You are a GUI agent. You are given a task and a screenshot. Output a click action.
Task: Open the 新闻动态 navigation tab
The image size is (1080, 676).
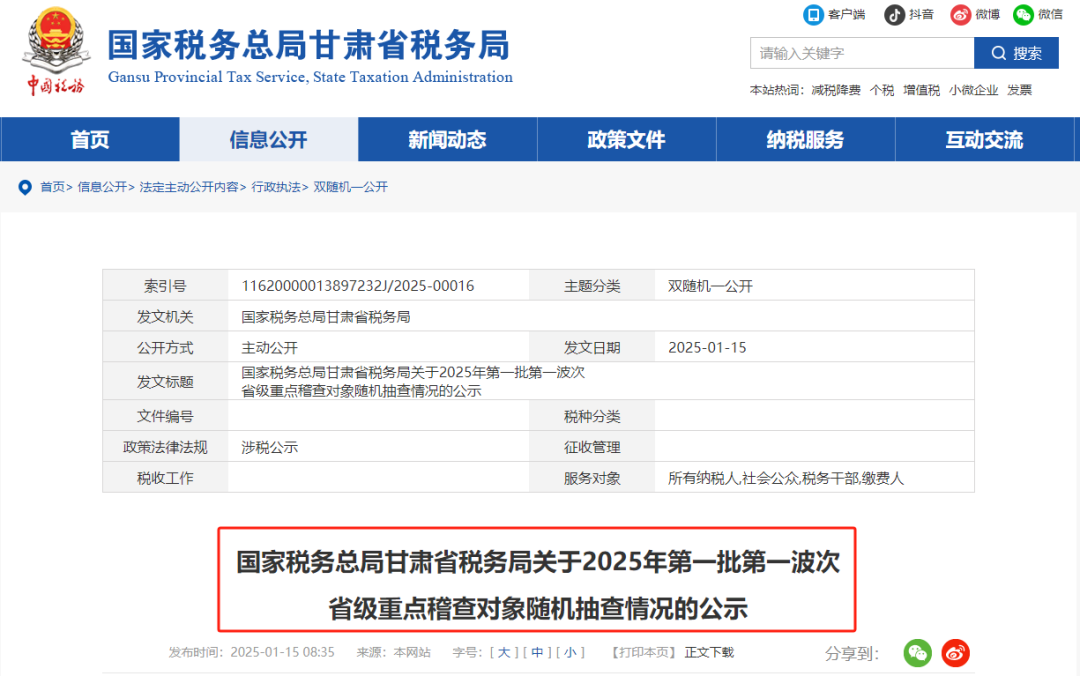[x=447, y=140]
